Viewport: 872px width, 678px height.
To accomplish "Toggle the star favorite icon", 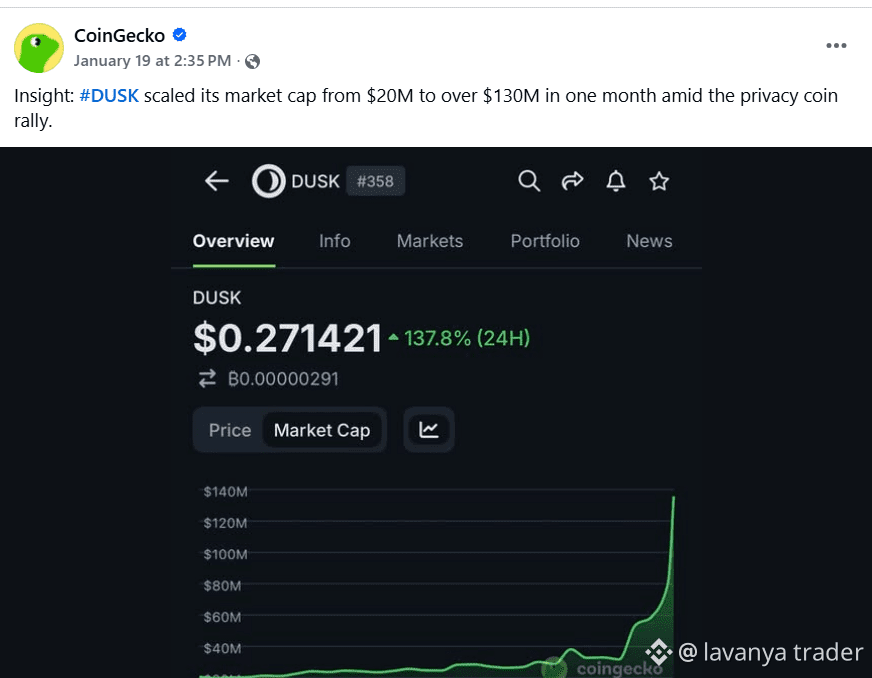I will (x=659, y=181).
